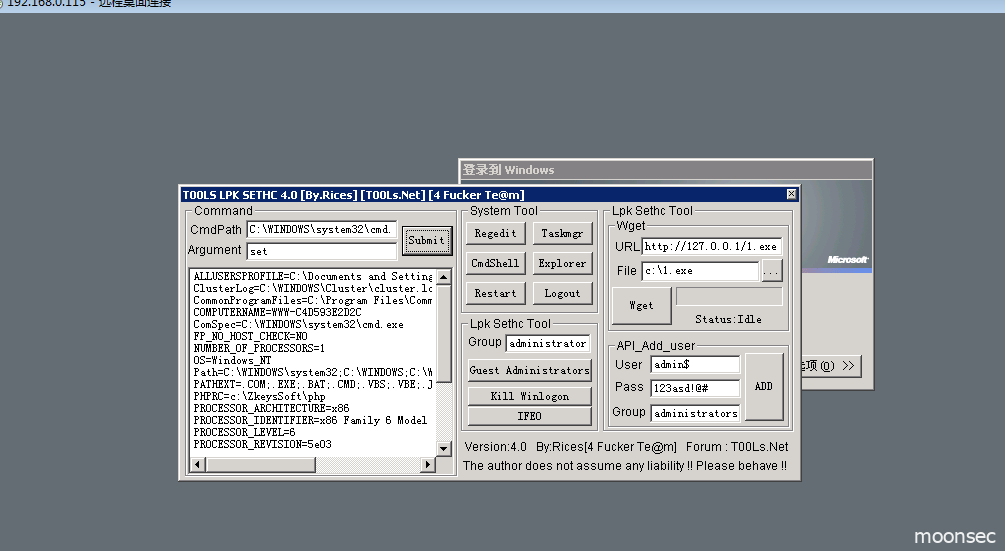1005x551 pixels.
Task: Click the Logout button
Action: tap(562, 293)
